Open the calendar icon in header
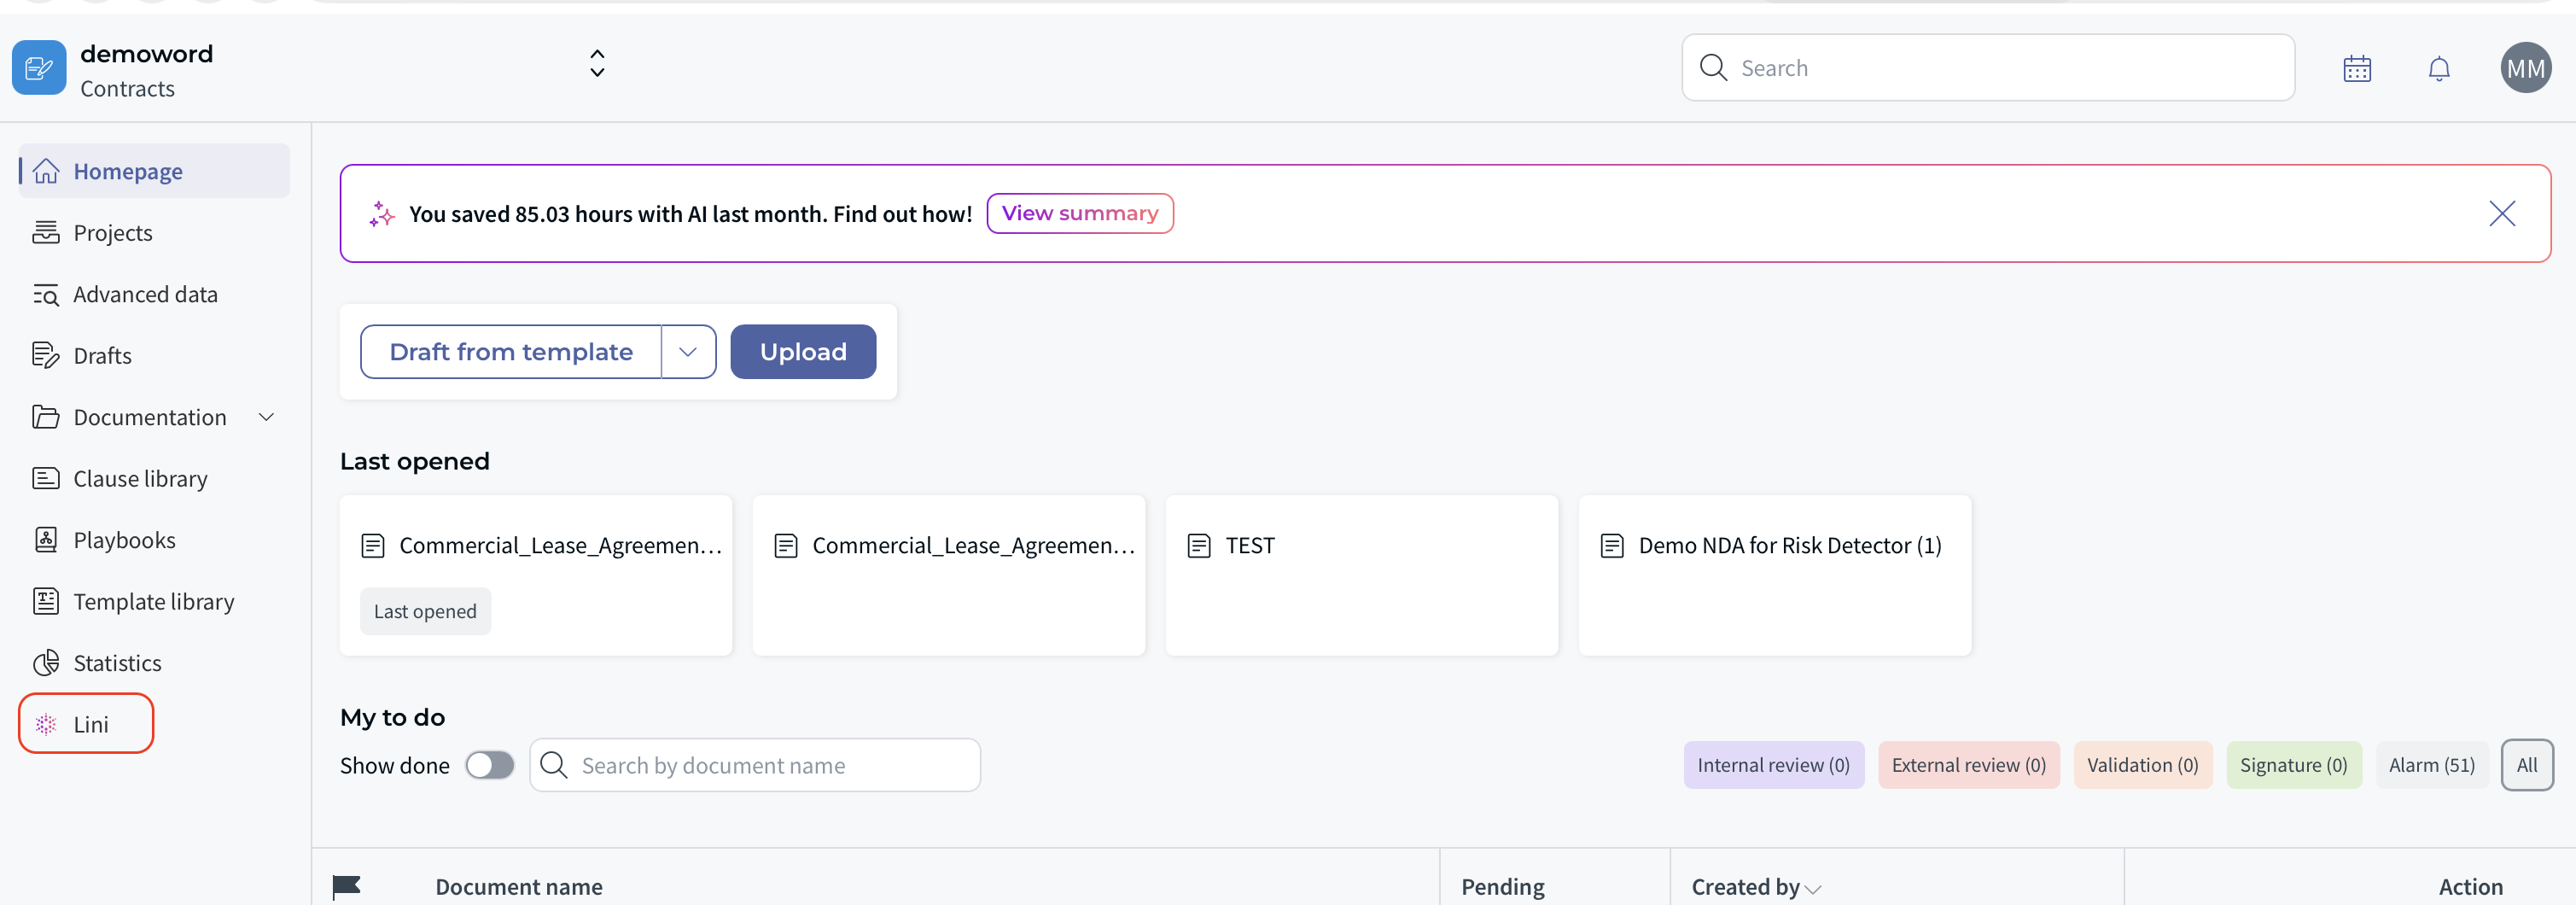This screenshot has width=2576, height=905. click(2356, 69)
